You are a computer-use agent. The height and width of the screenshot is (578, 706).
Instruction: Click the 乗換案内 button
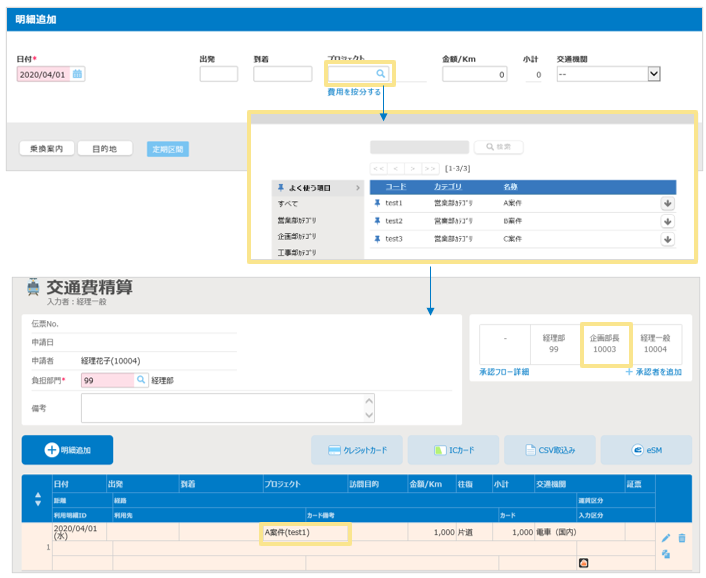click(47, 148)
